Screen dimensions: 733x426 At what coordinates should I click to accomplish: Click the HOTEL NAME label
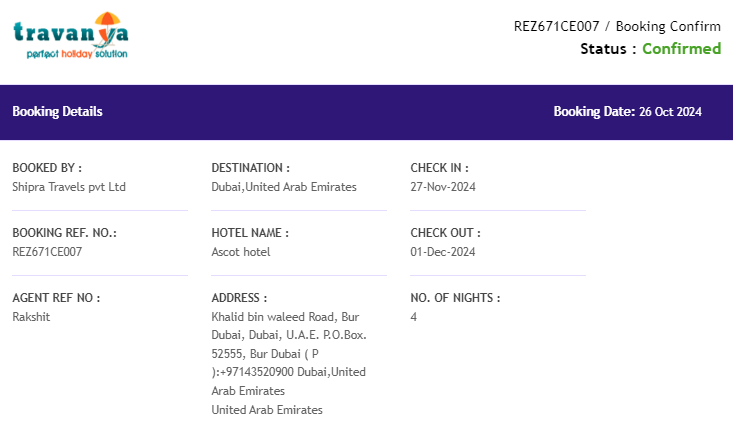point(250,233)
